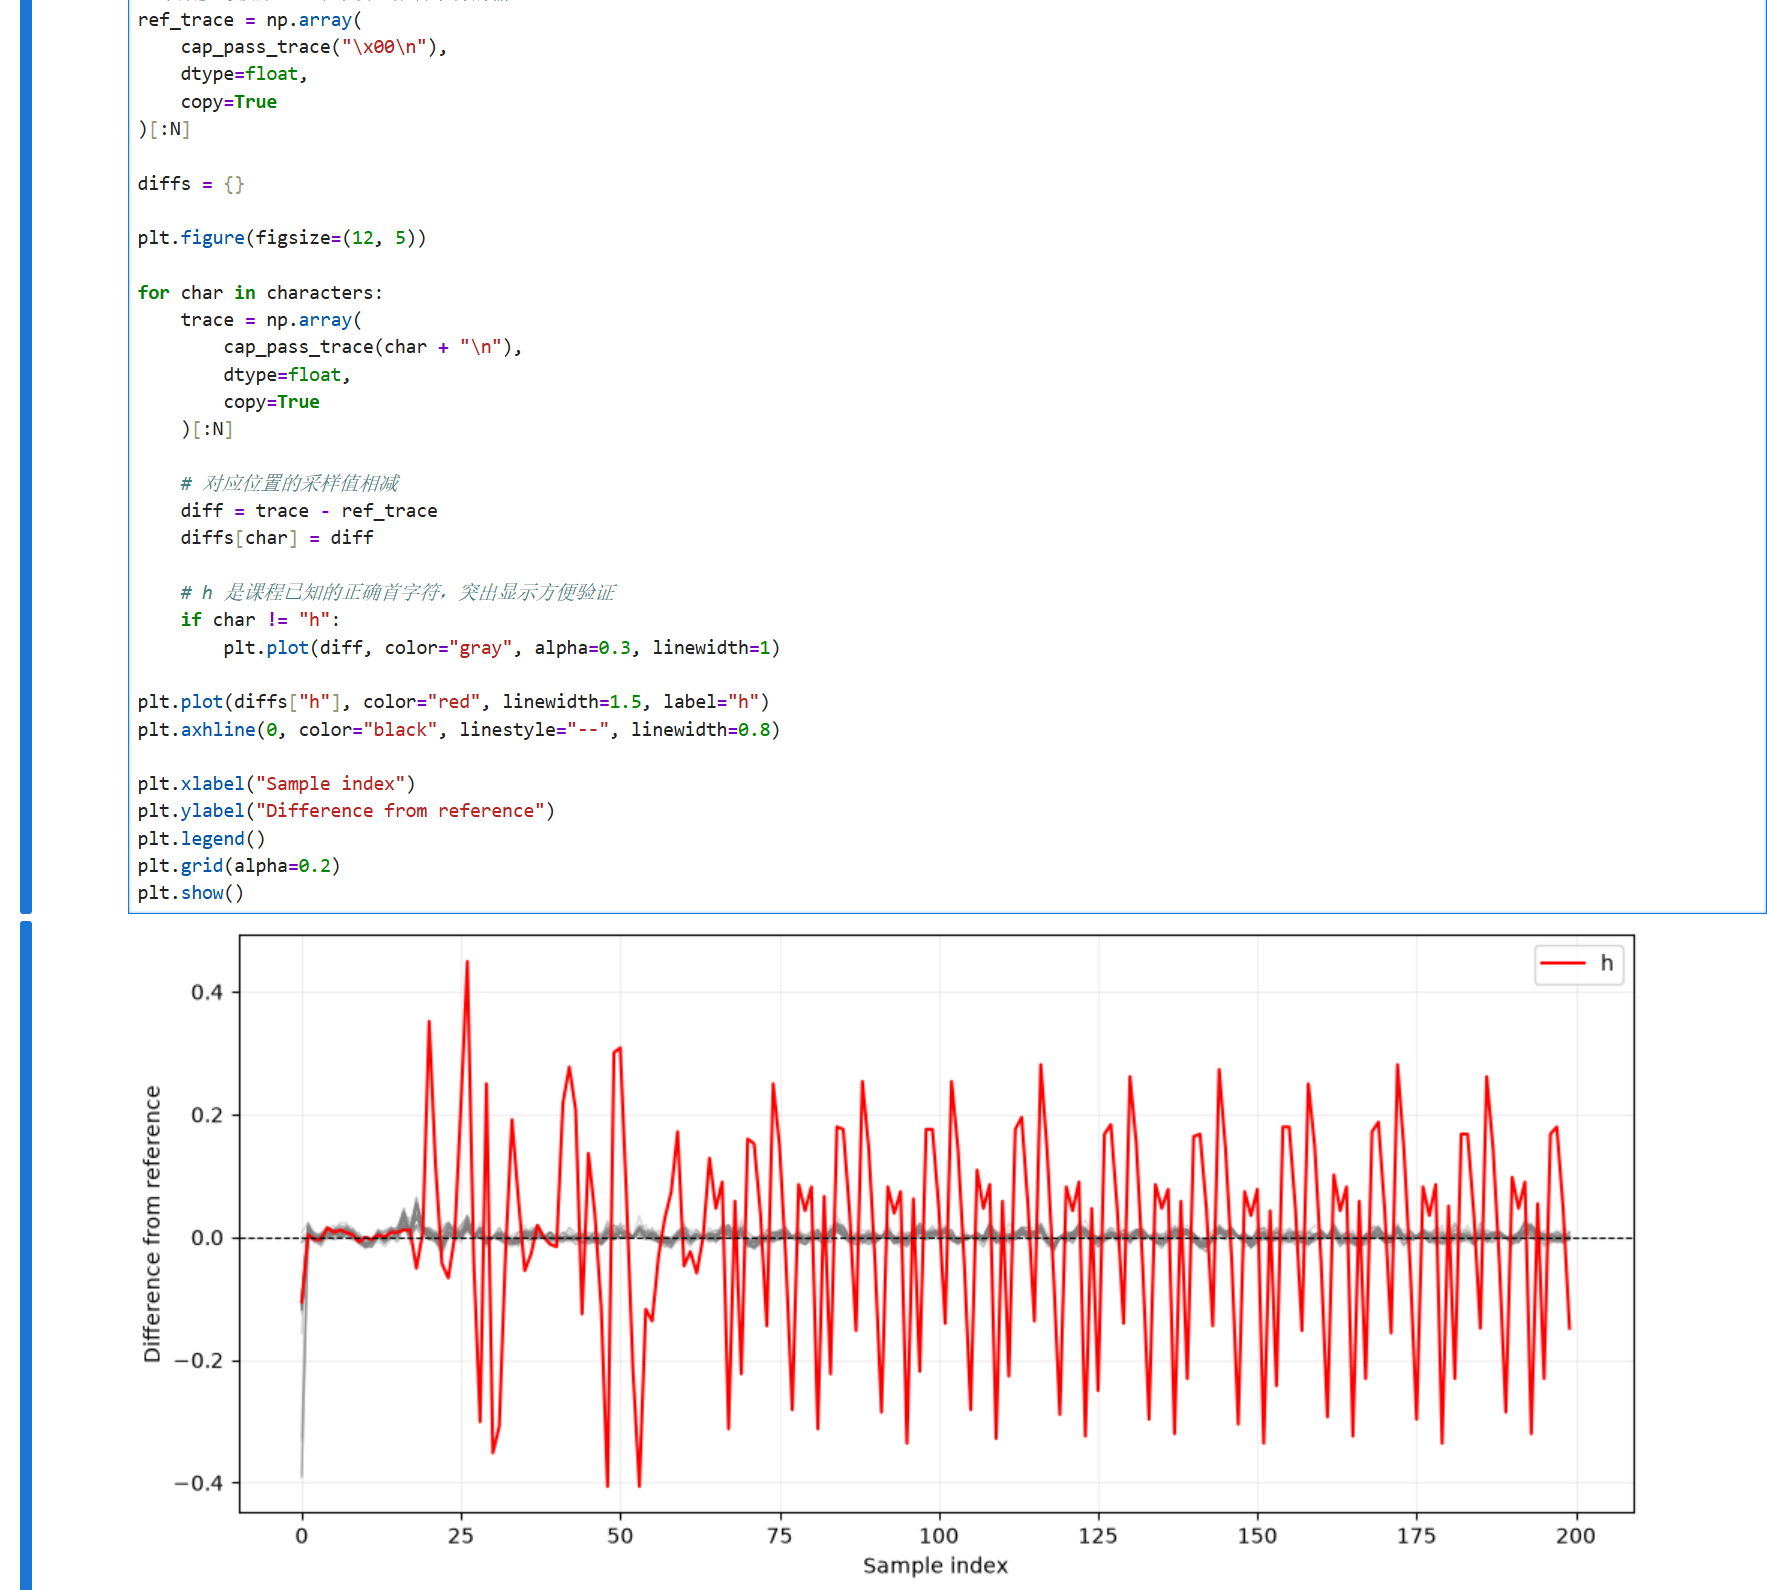Click the gray plt.plot diff line

[x=502, y=648]
